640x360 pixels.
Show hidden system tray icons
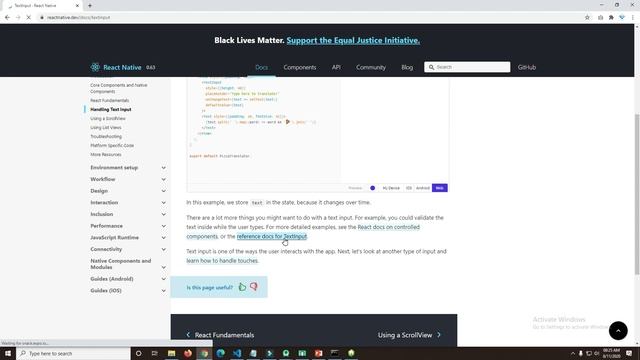(573, 353)
